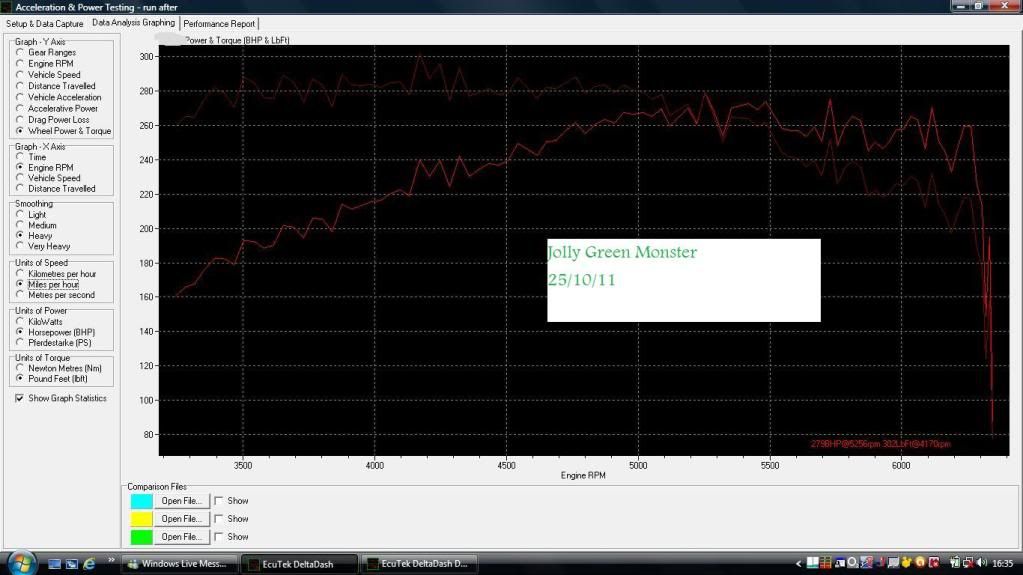Click Open File next to the green swatch
Image resolution: width=1023 pixels, height=575 pixels.
(x=182, y=537)
